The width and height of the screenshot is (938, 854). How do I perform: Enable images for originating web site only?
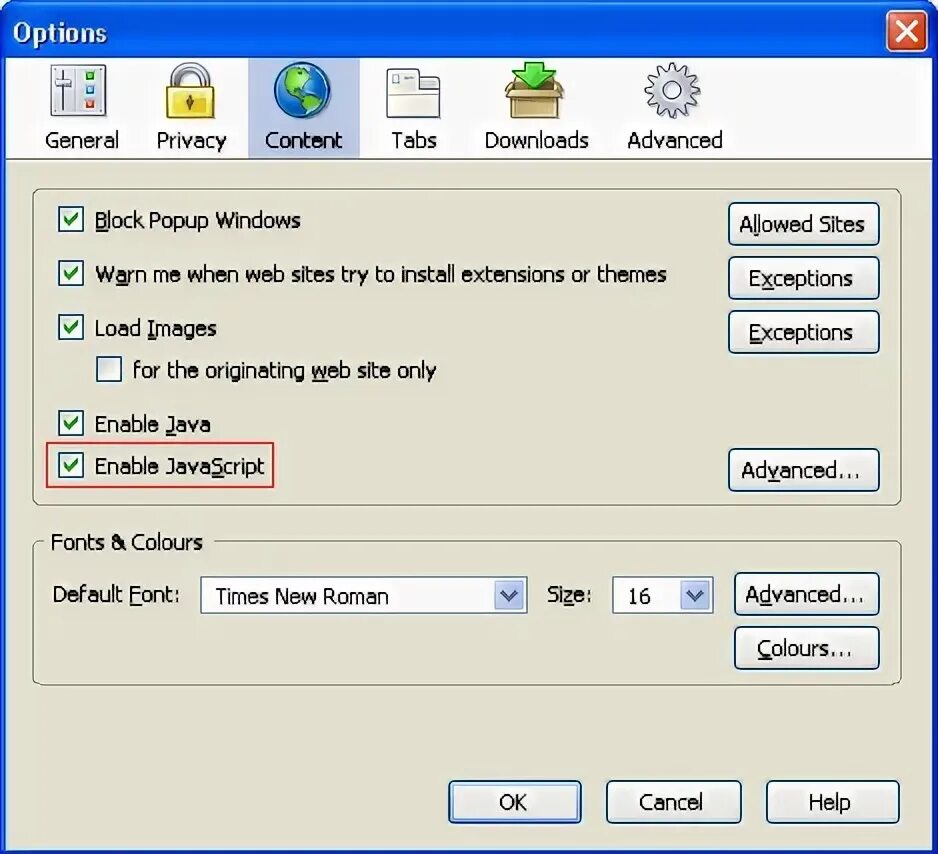pyautogui.click(x=109, y=370)
